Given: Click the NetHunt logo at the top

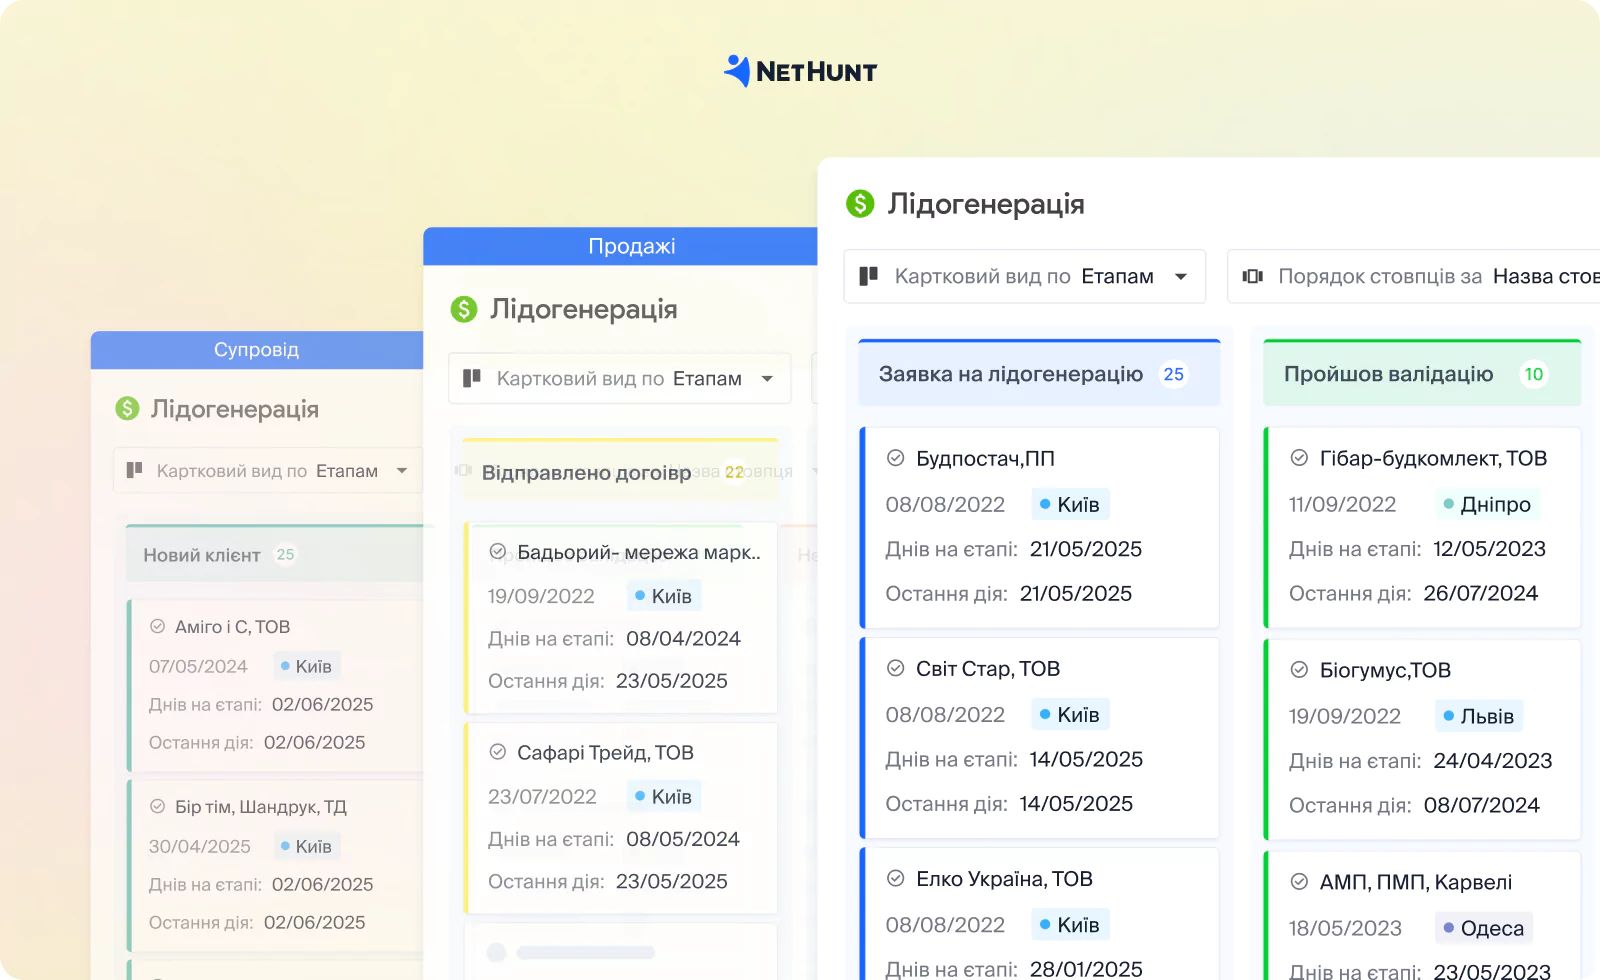Looking at the screenshot, I should 800,71.
